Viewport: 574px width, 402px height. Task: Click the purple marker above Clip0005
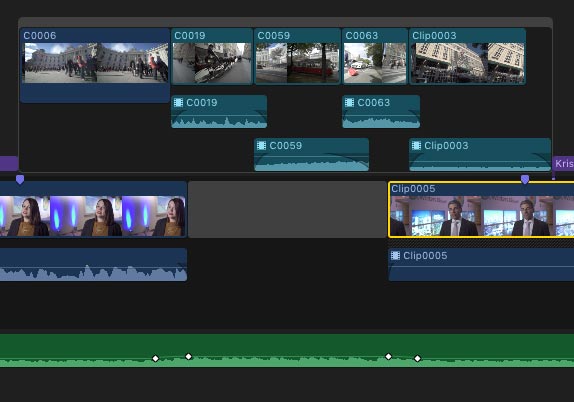click(x=525, y=179)
